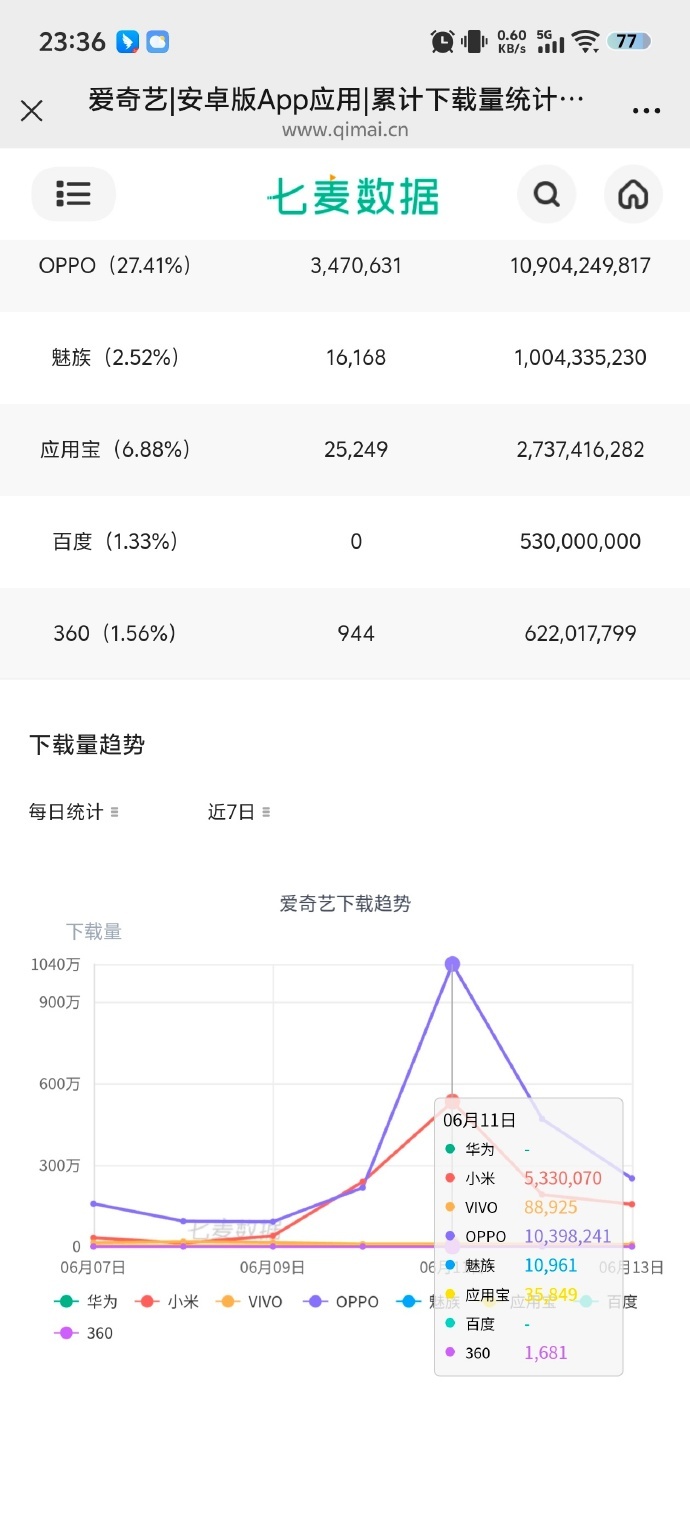Image resolution: width=690 pixels, height=1533 pixels.
Task: Tap the 360（1.56%）row label
Action: coord(115,634)
